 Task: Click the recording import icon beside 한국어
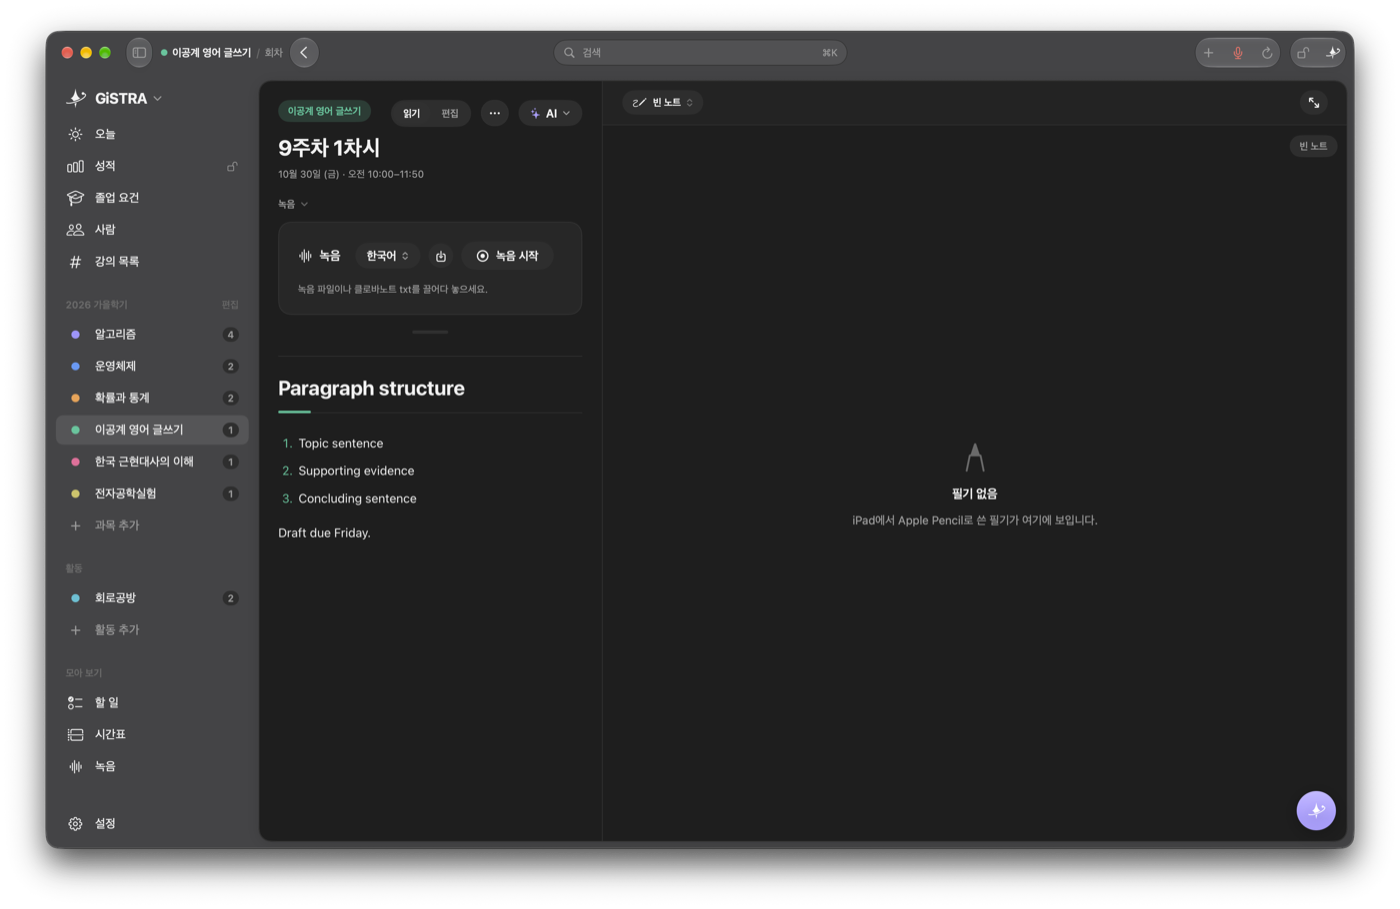[441, 256]
